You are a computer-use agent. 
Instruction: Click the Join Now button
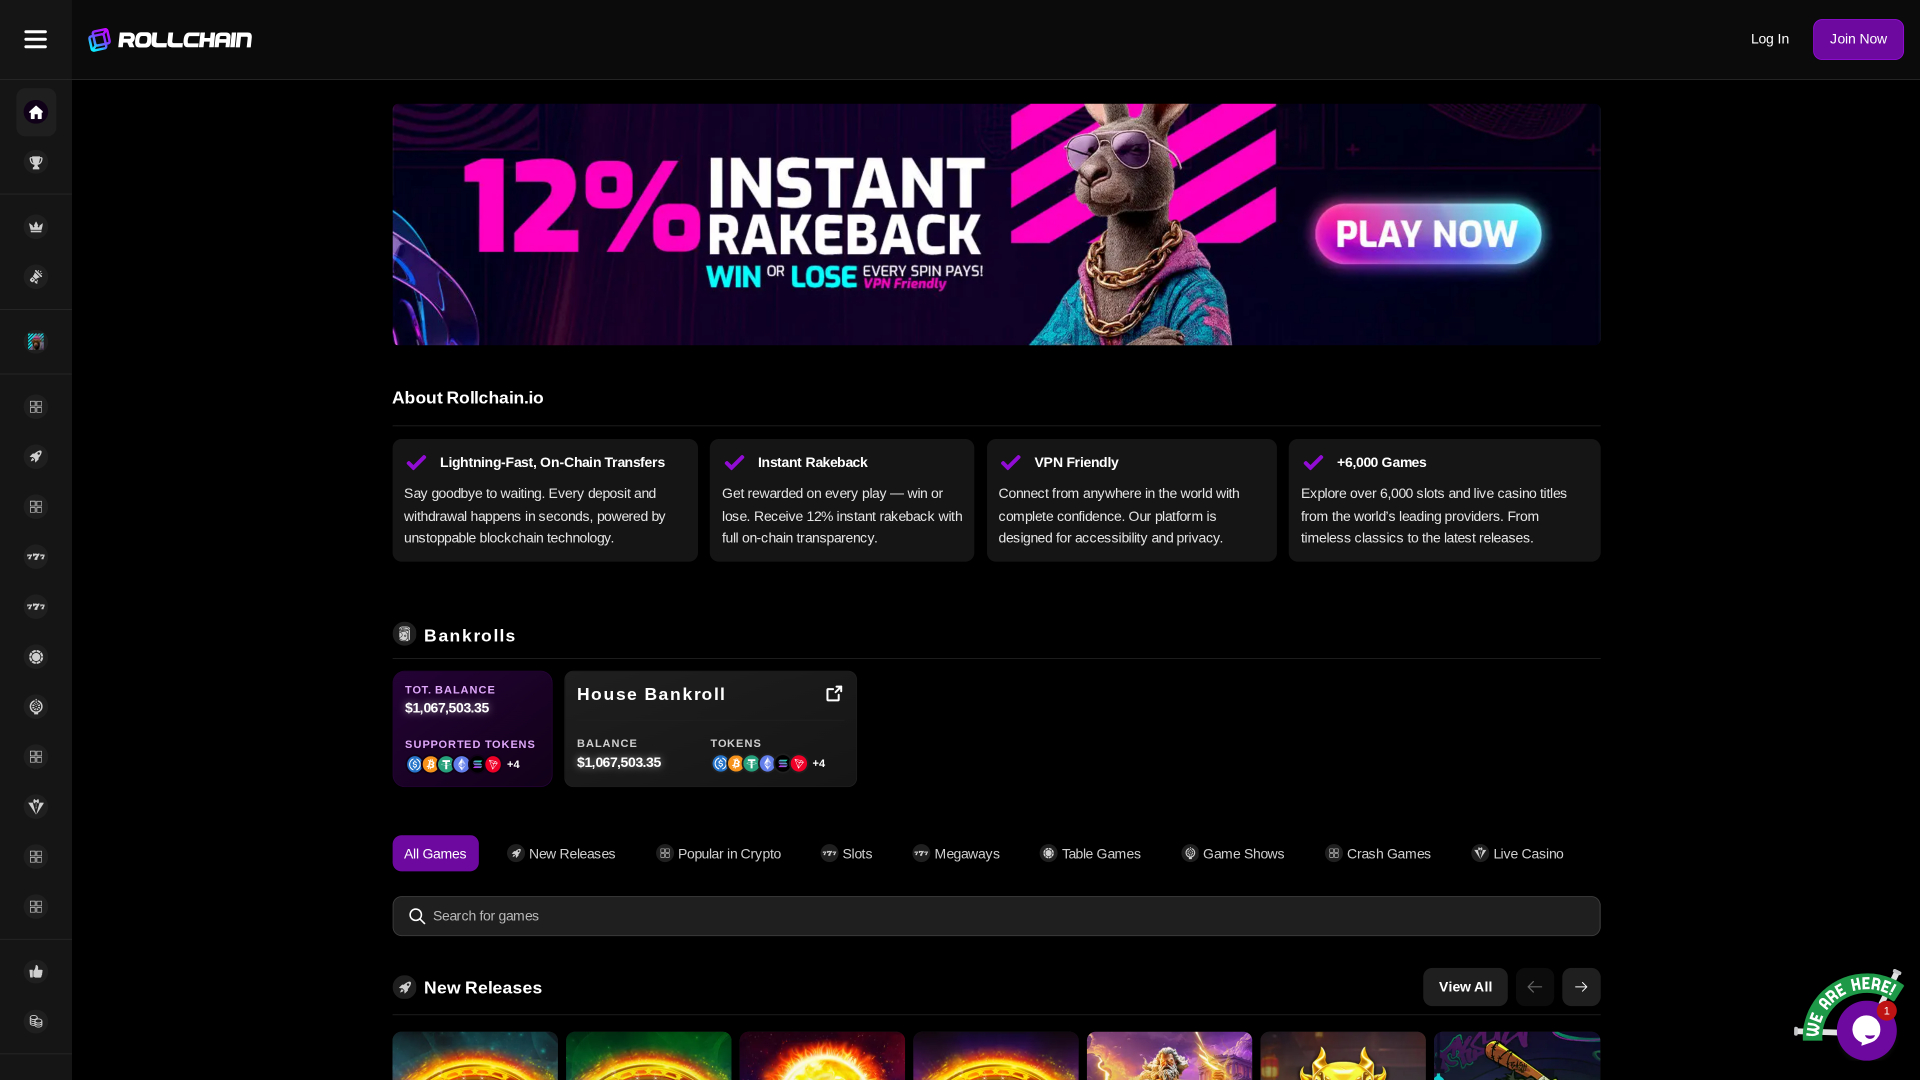pos(1857,39)
